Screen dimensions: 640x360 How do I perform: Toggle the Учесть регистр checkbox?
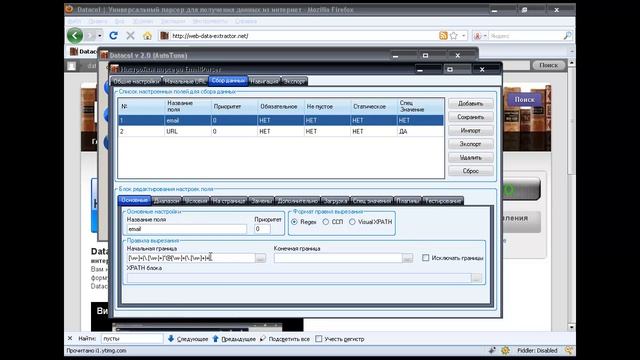[x=319, y=339]
